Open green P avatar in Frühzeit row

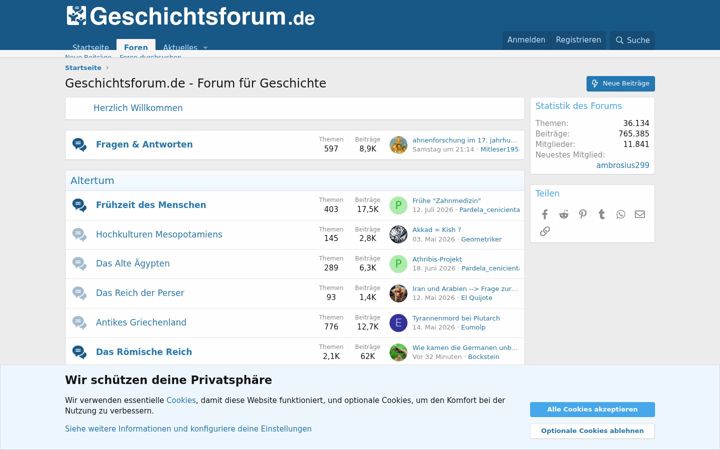[x=398, y=205]
